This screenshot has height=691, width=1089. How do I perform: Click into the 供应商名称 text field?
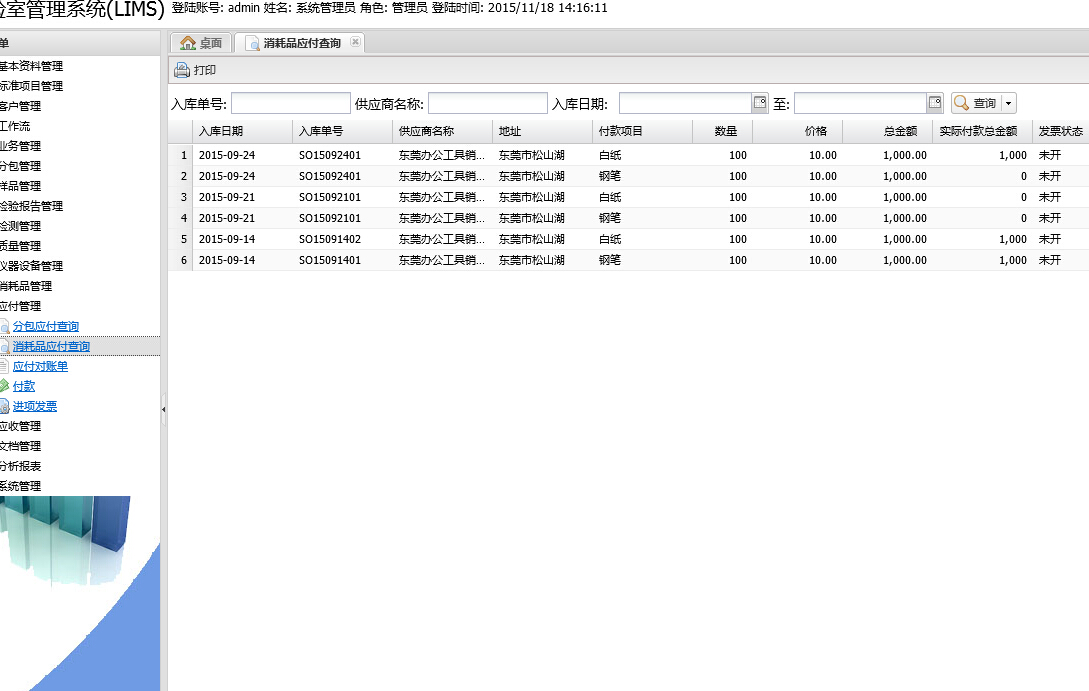[487, 103]
